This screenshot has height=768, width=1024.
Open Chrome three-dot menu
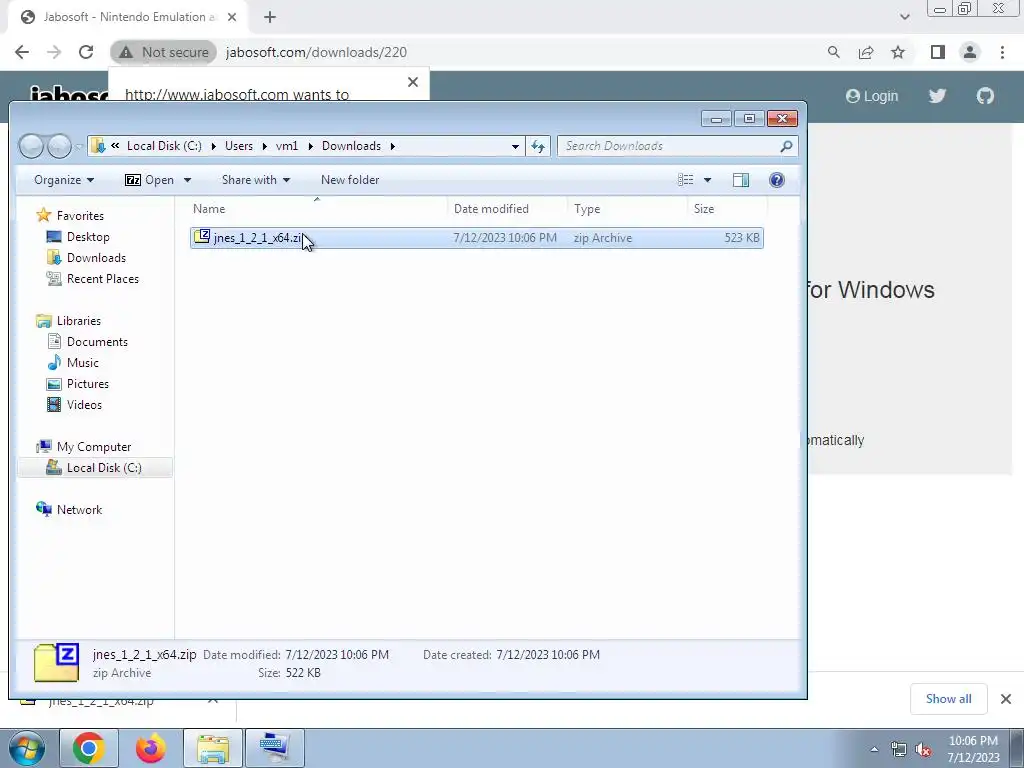pos(1002,52)
